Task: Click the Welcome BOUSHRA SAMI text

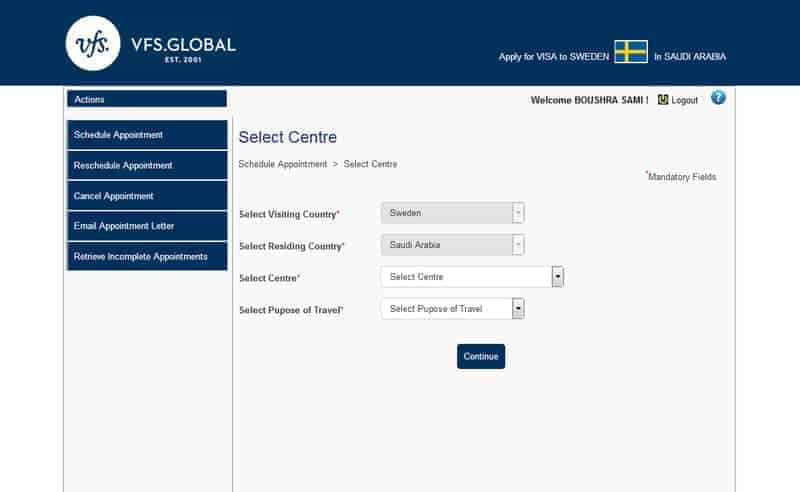Action: 589,100
